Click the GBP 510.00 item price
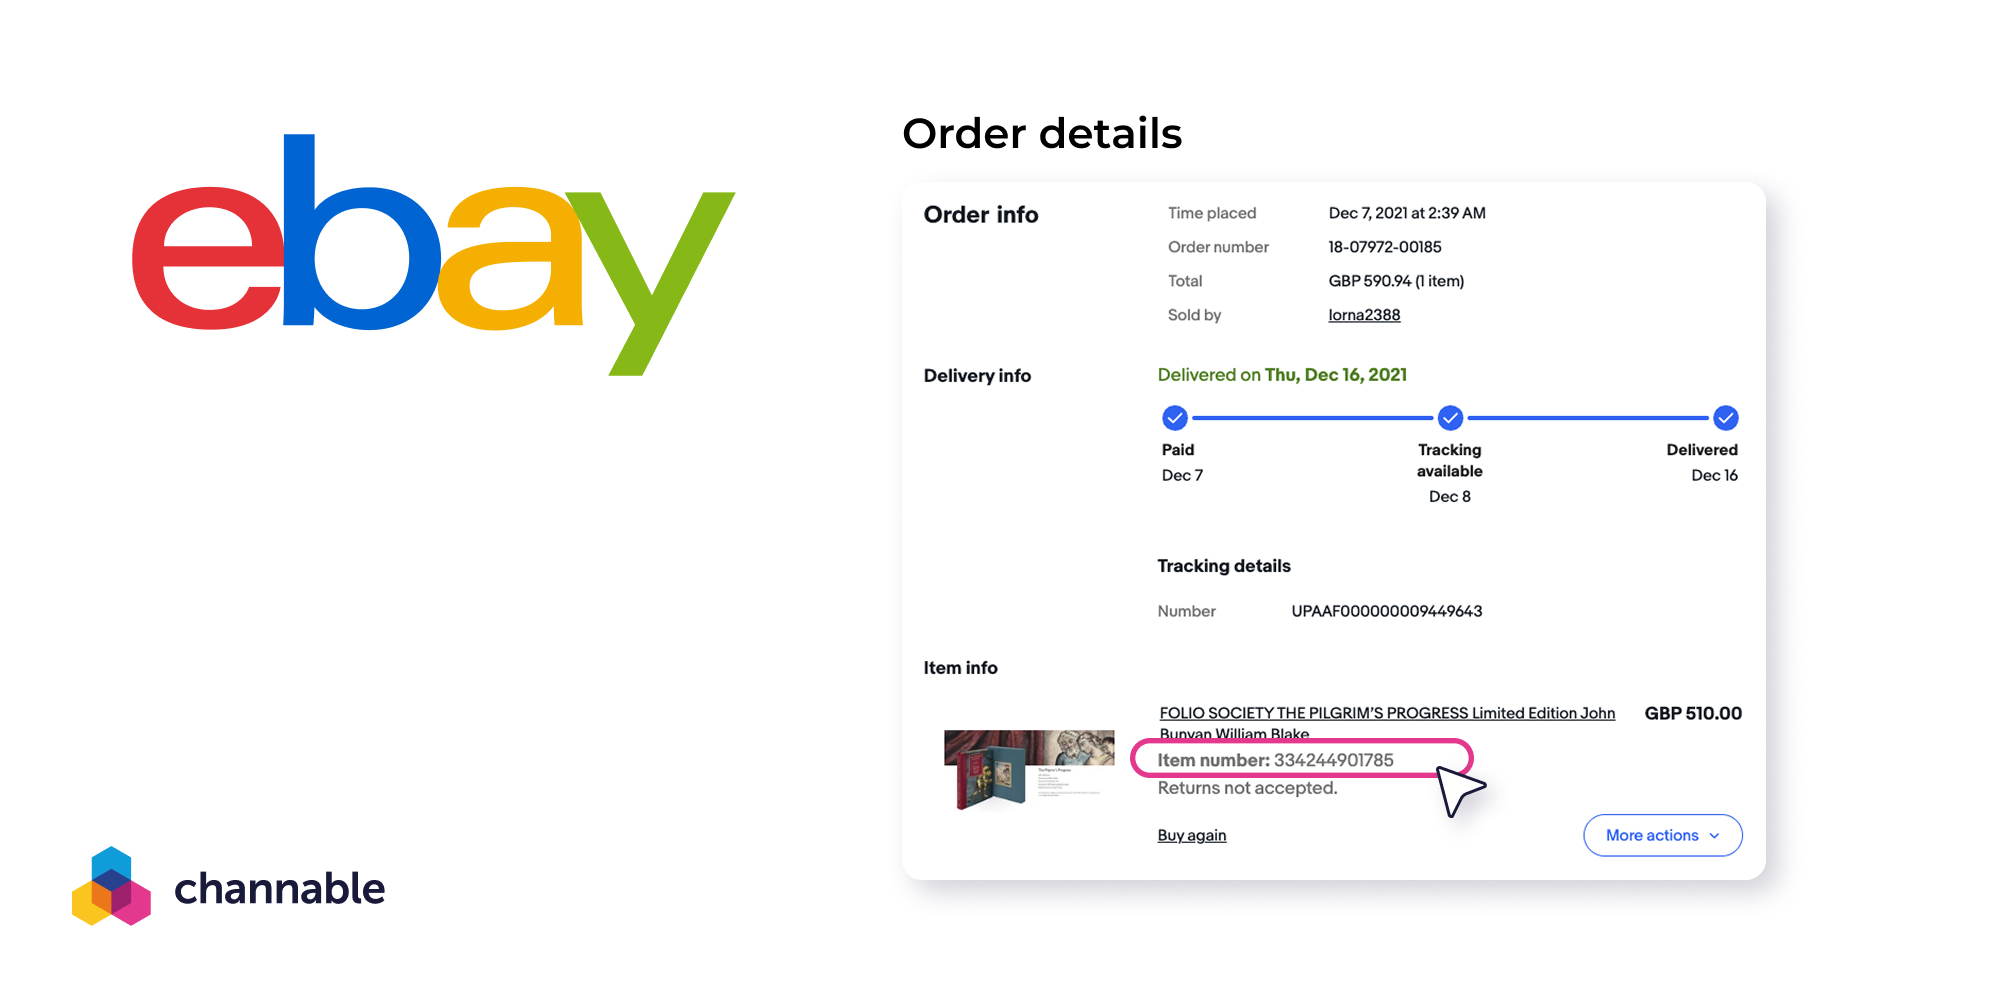Image resolution: width=2000 pixels, height=1000 pixels. pyautogui.click(x=1693, y=713)
